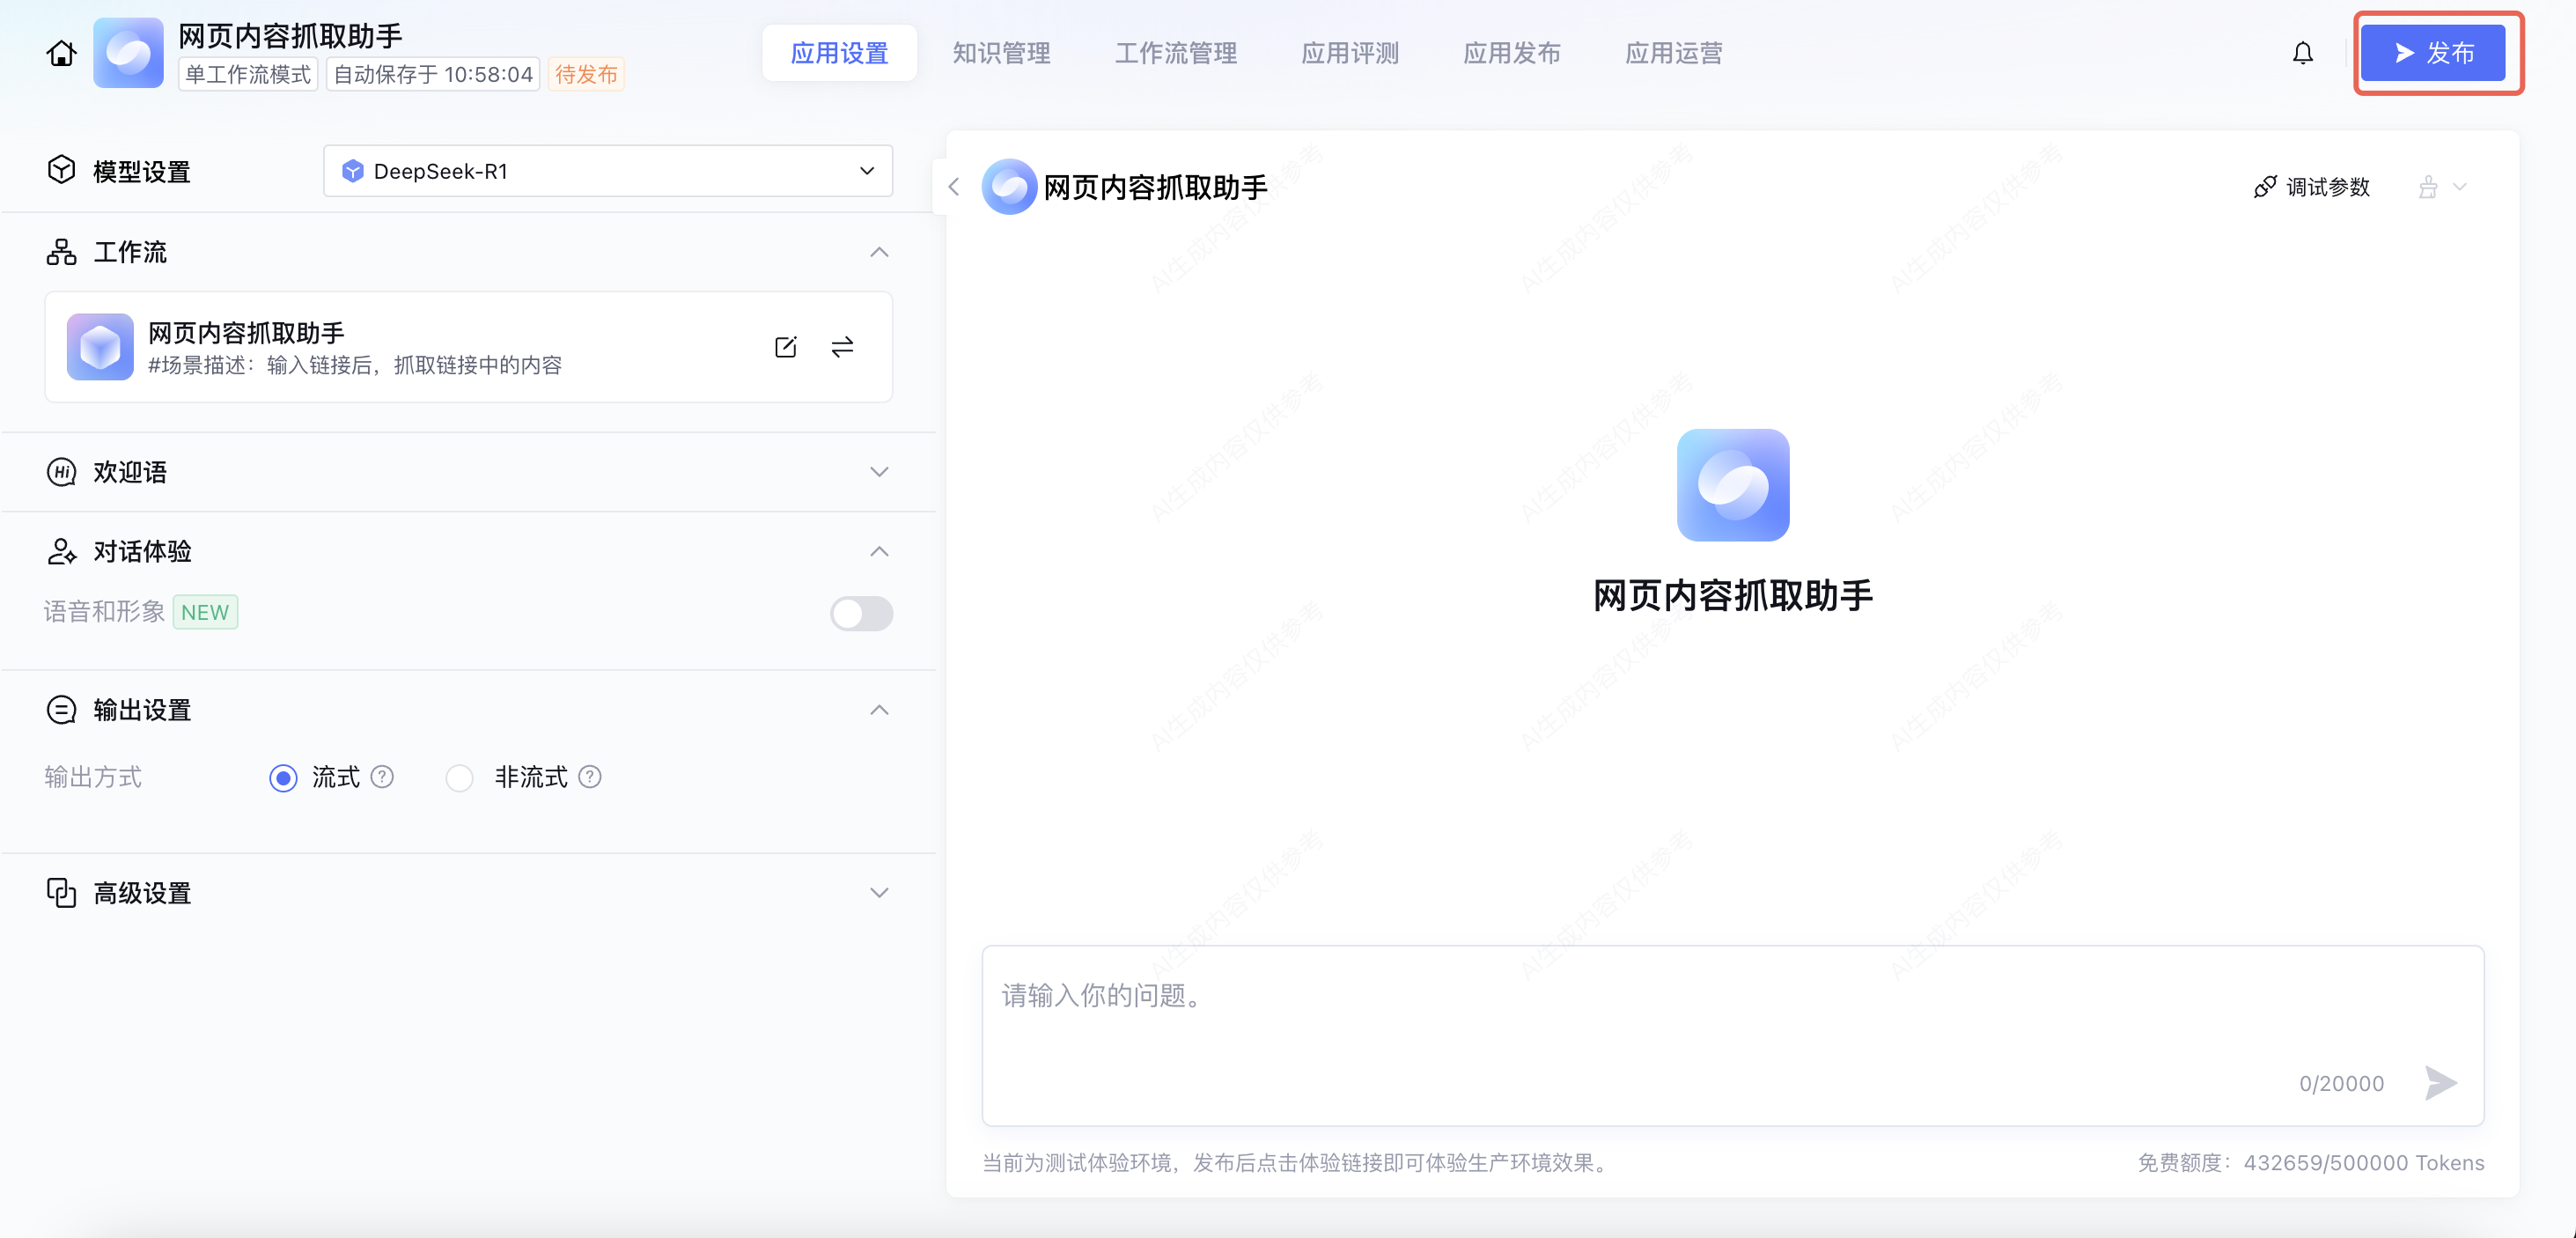Click the send message arrow icon
2576x1238 pixels.
pos(2439,1082)
